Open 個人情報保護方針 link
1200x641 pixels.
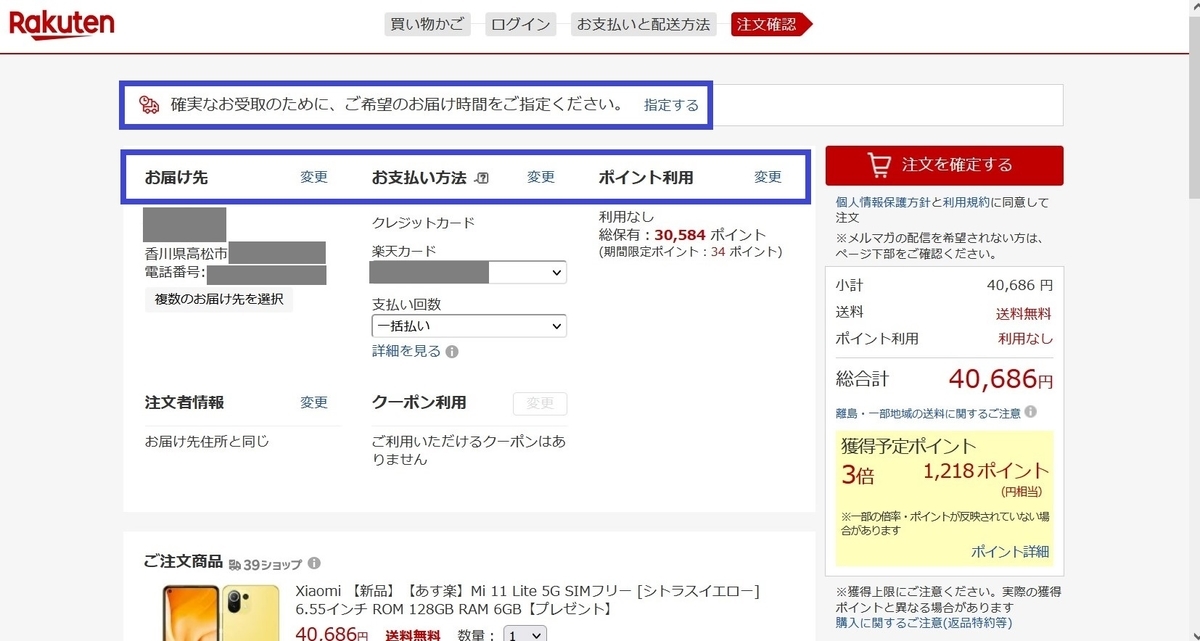pyautogui.click(x=883, y=202)
